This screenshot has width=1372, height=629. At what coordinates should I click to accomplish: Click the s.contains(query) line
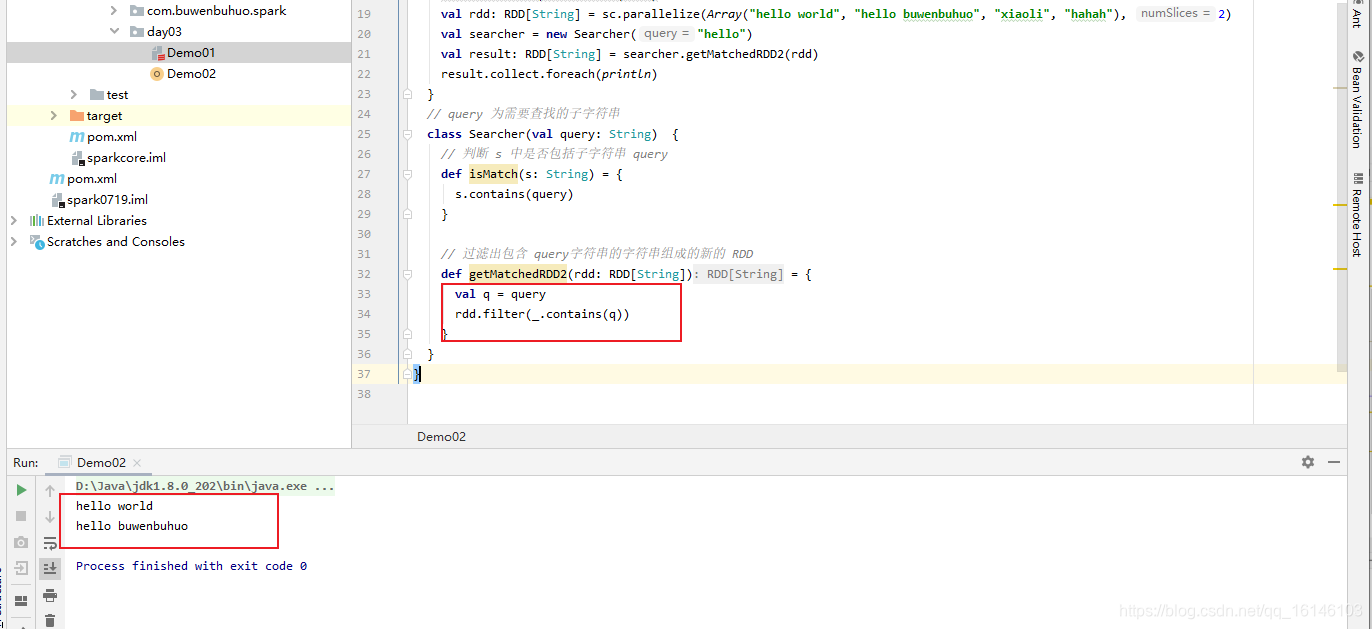514,194
